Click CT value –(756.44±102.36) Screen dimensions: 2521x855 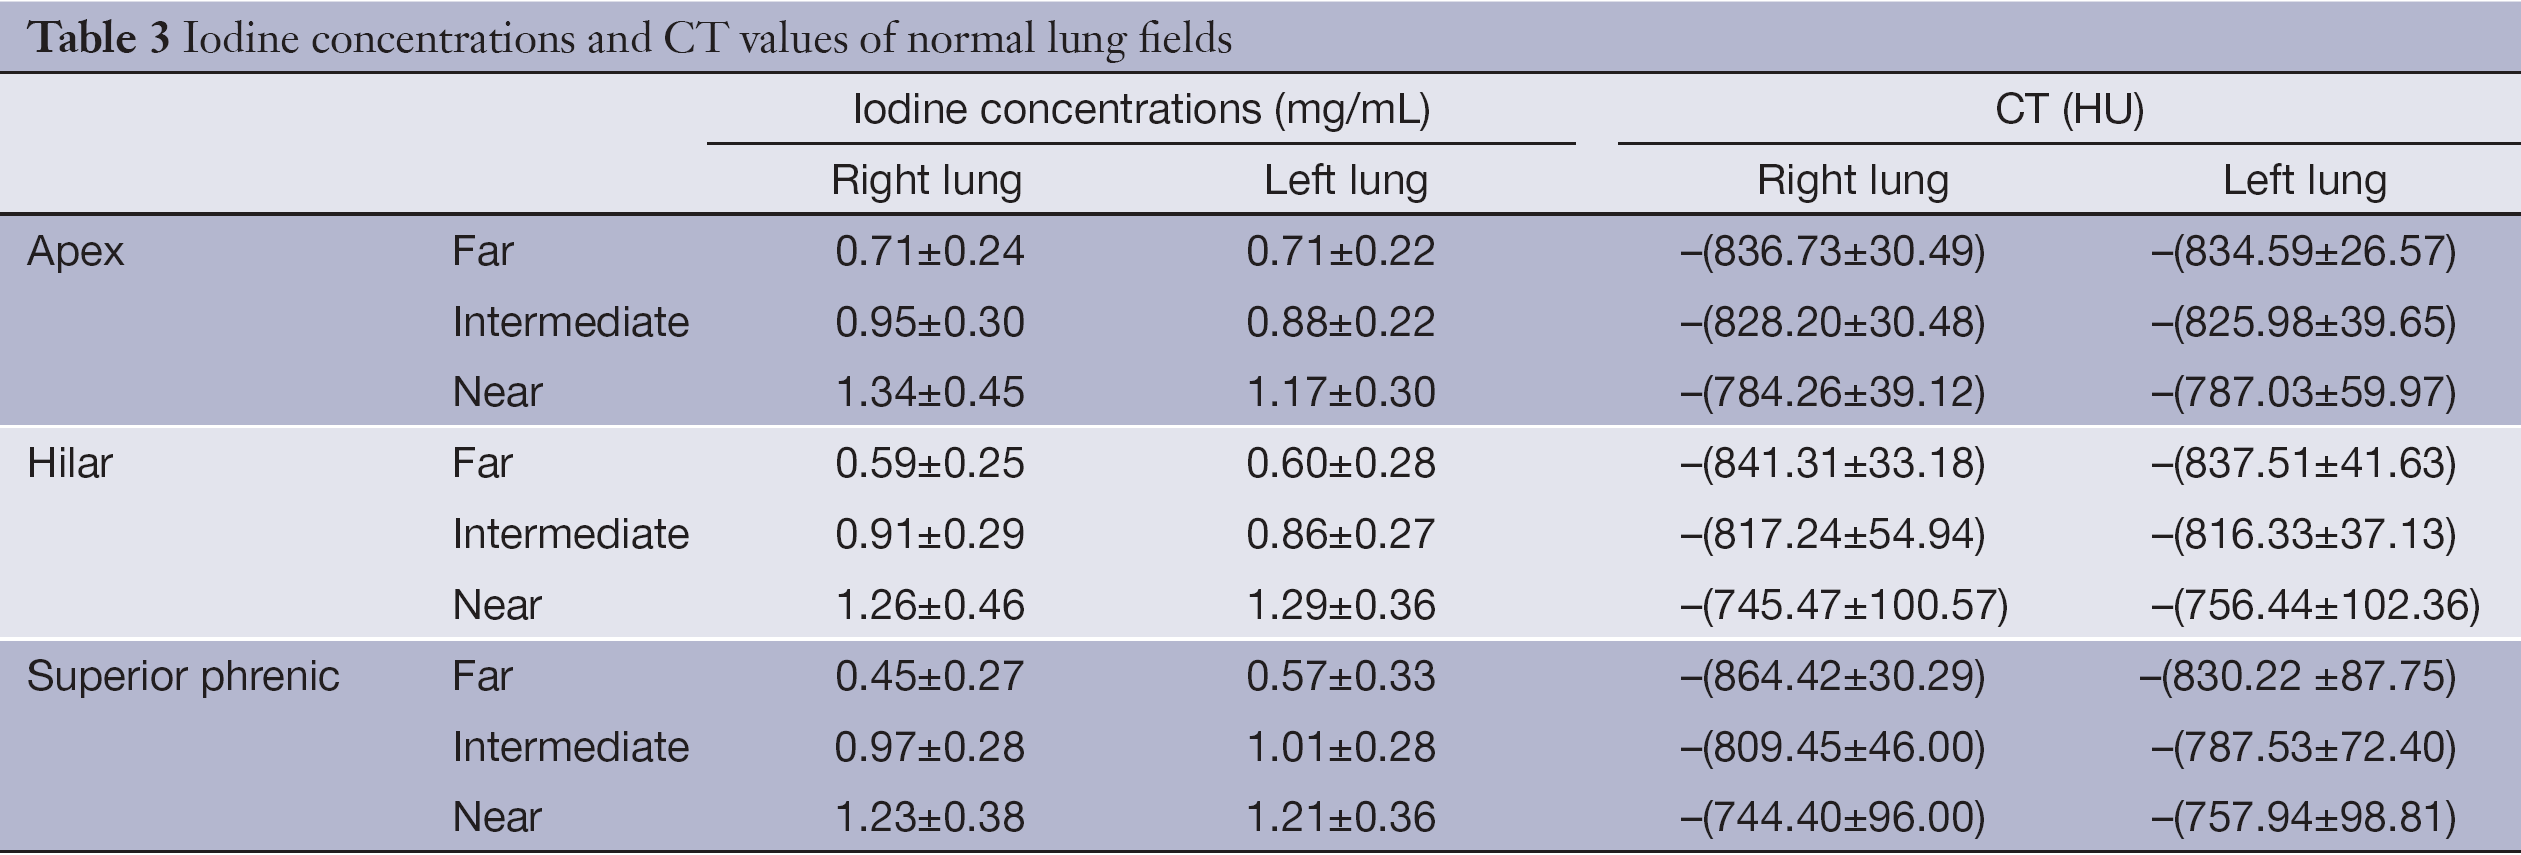pos(2316,605)
